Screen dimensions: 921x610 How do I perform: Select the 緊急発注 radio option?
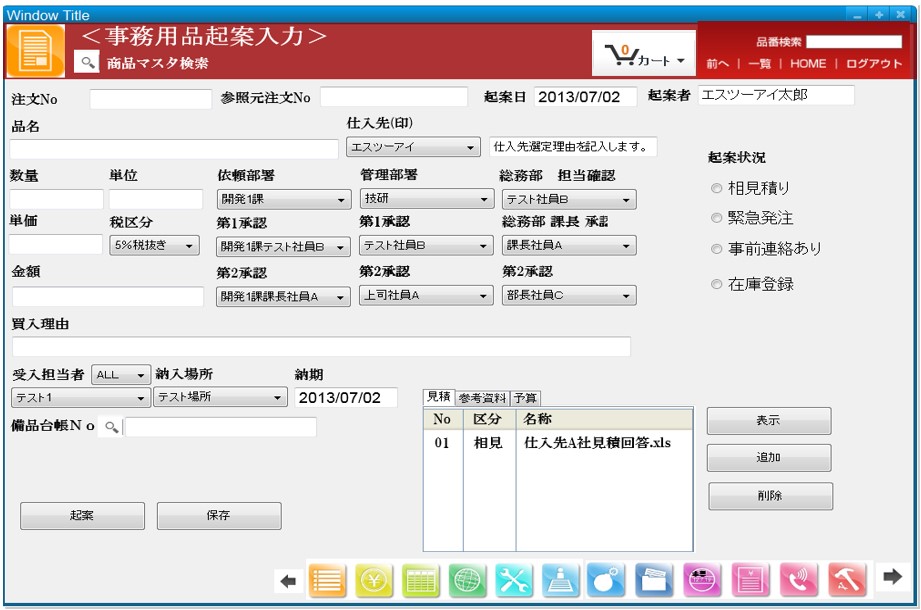[x=715, y=218]
